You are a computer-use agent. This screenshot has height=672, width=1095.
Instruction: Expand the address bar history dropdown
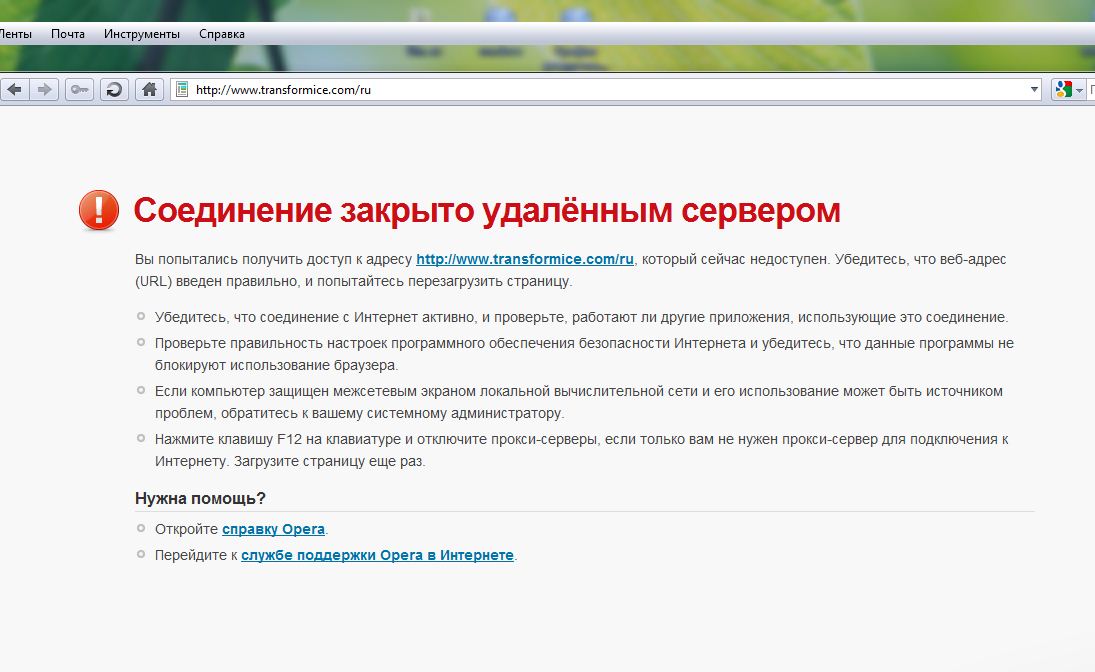coord(1034,89)
